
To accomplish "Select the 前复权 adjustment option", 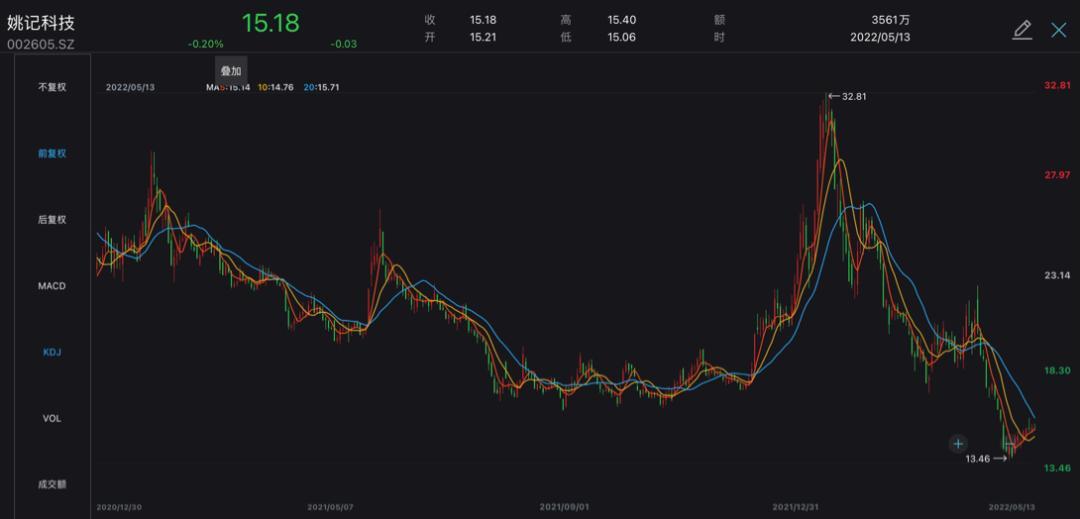I will pyautogui.click(x=51, y=153).
